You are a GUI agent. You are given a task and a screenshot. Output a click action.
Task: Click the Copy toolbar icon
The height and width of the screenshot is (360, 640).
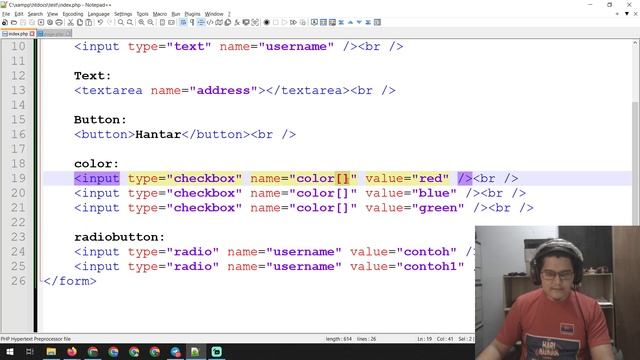[80, 22]
